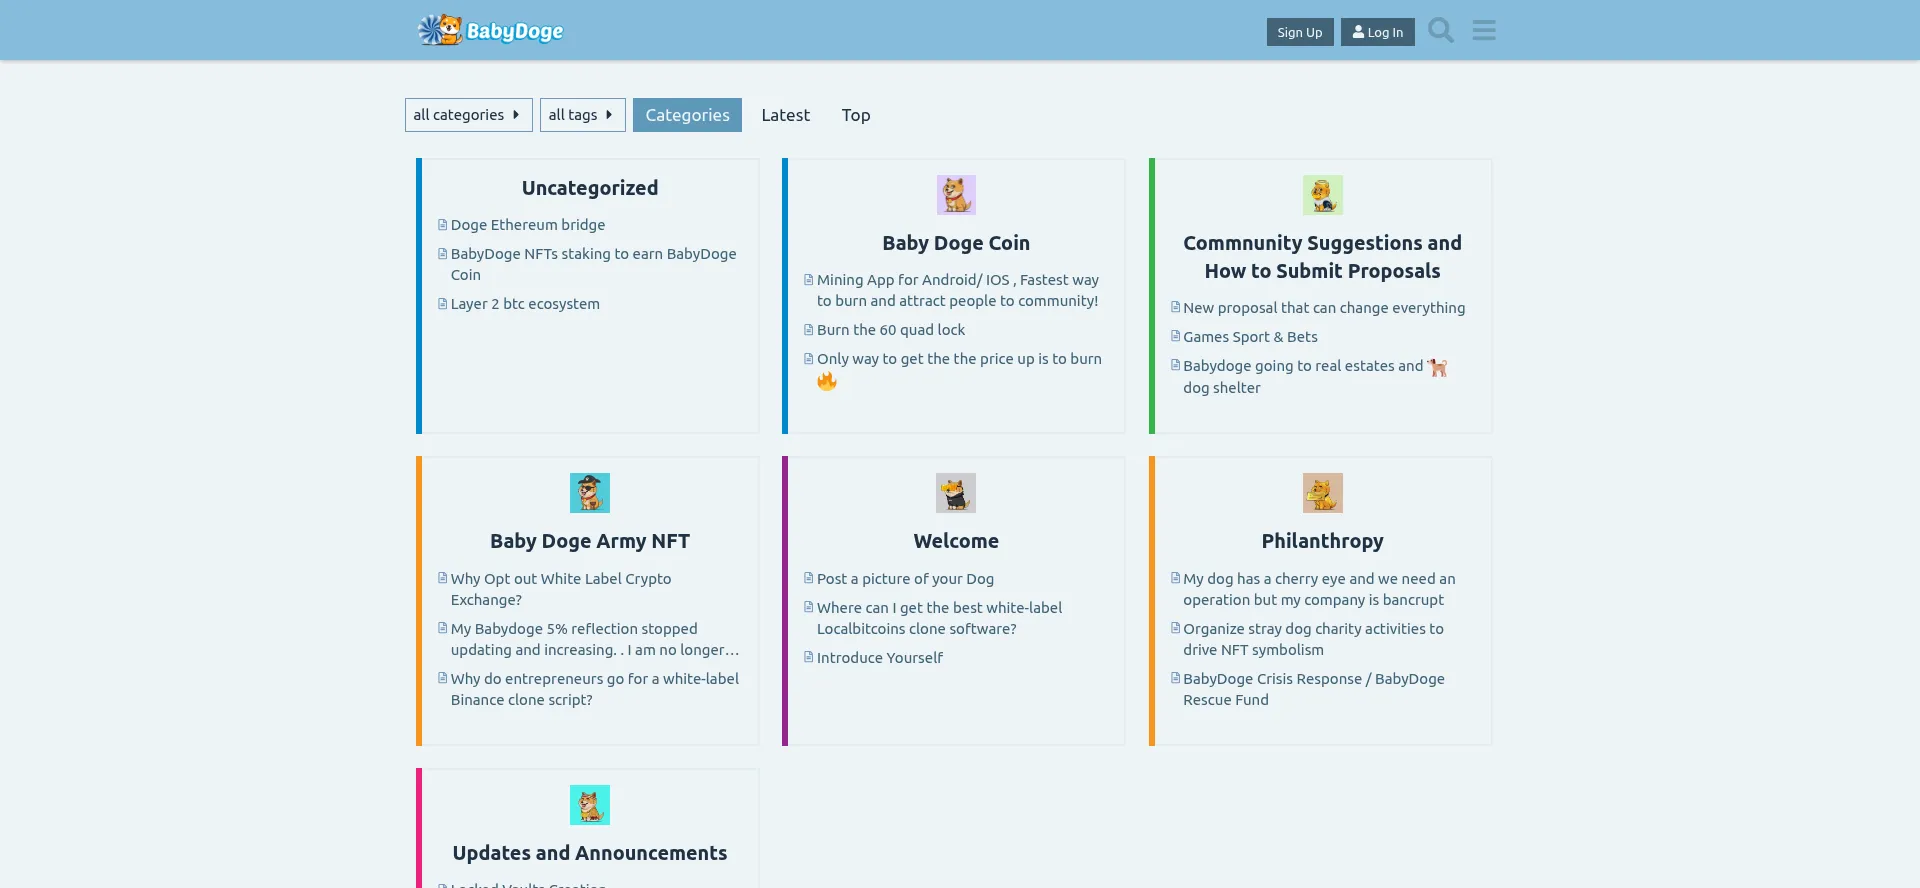Open Mining App for Android/IOS topic
This screenshot has width=1920, height=888.
[x=957, y=290]
